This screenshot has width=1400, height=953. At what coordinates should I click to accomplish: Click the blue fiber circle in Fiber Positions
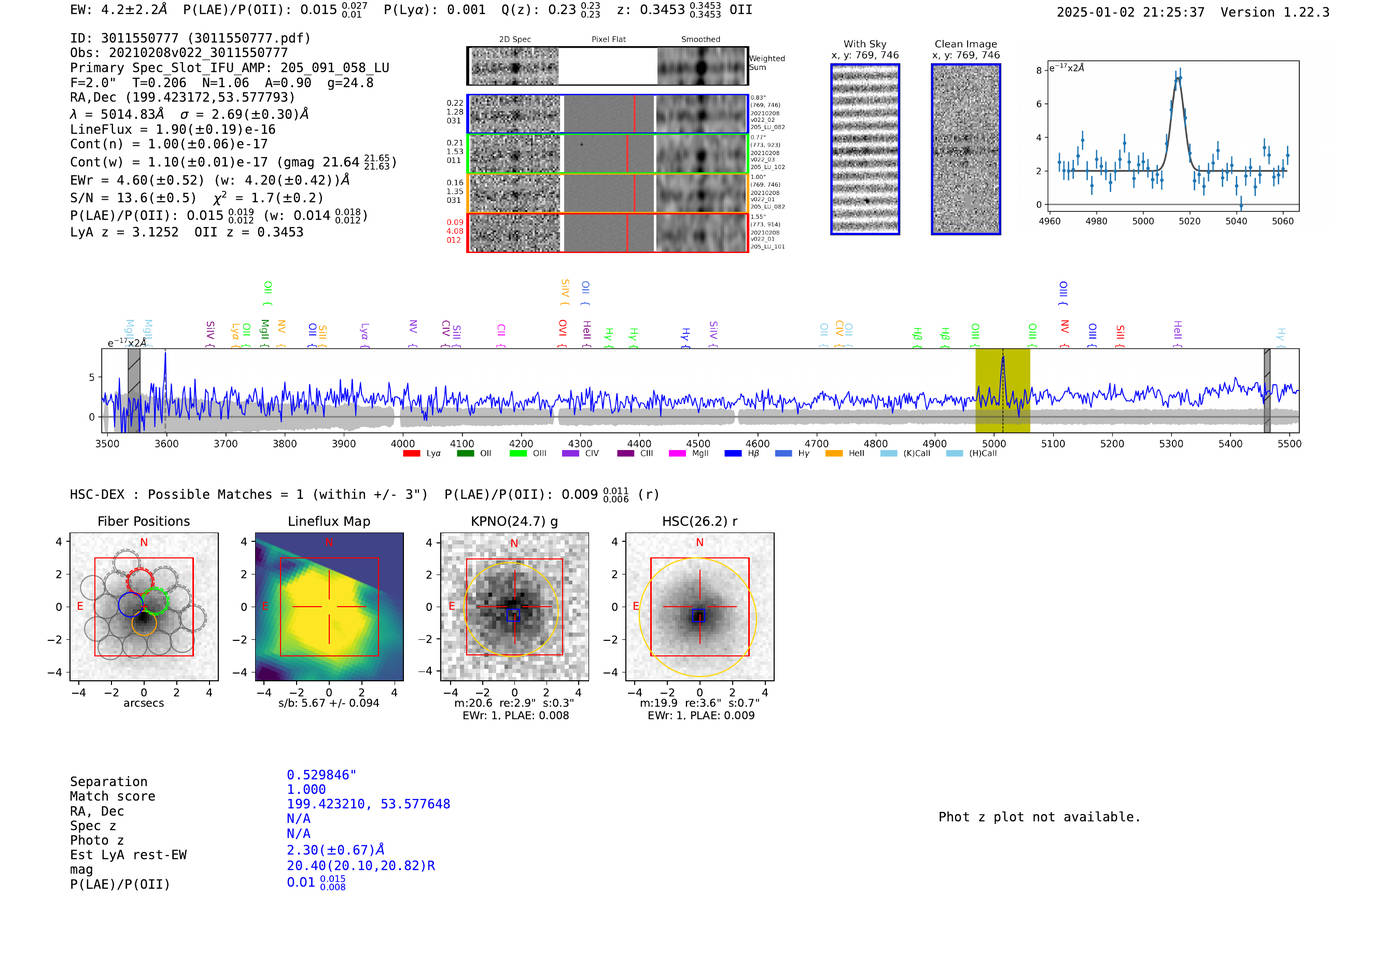pyautogui.click(x=131, y=604)
